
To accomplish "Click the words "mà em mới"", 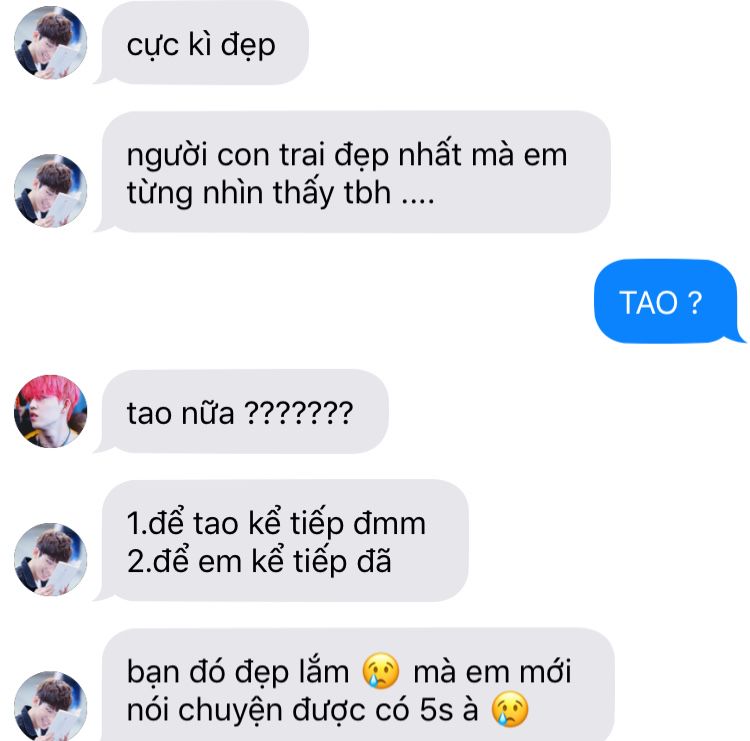I will [492, 672].
